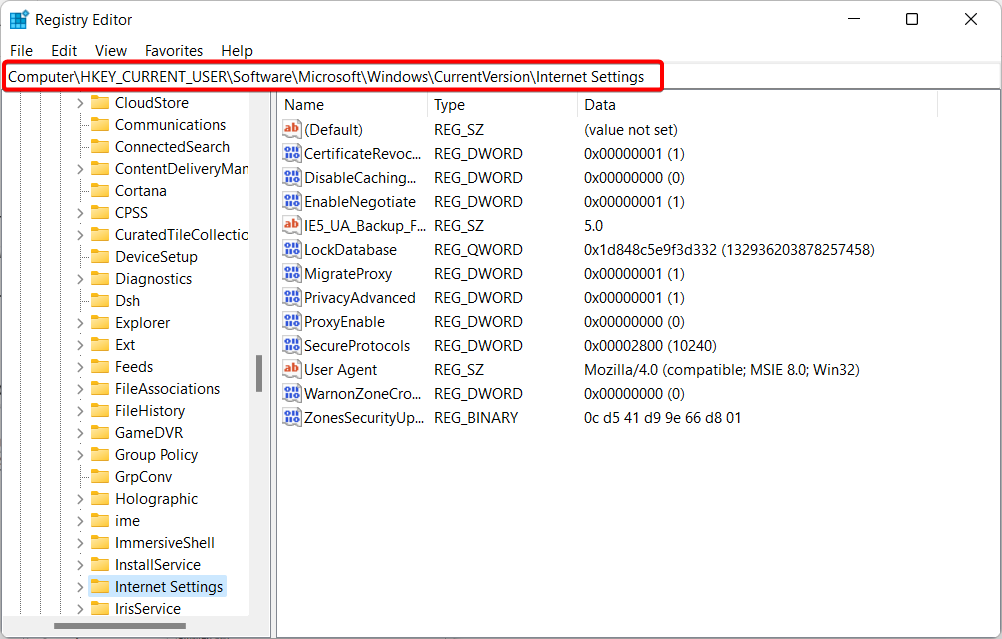Click the Cortana folder icon
The width and height of the screenshot is (1002, 639).
pos(100,190)
